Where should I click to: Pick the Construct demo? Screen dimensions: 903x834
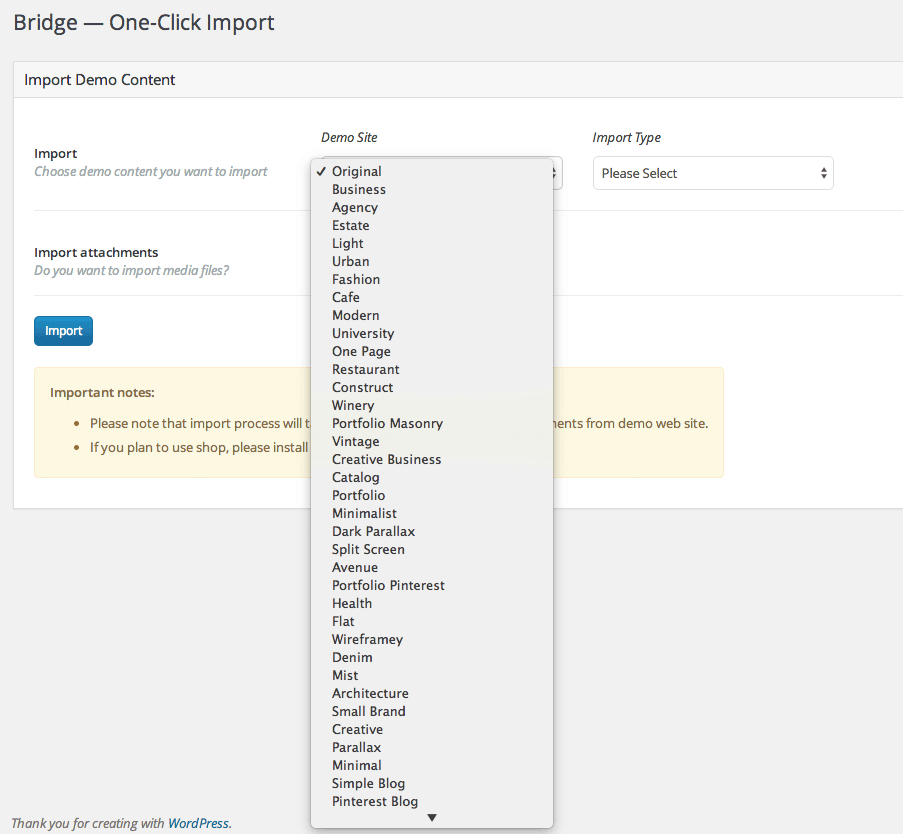(431, 388)
